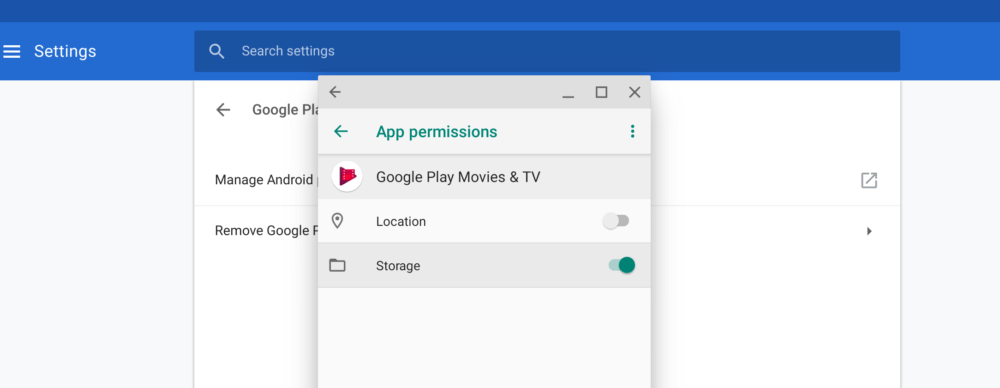The height and width of the screenshot is (388, 1000).
Task: Disable the Storage permission toggle
Action: (622, 265)
